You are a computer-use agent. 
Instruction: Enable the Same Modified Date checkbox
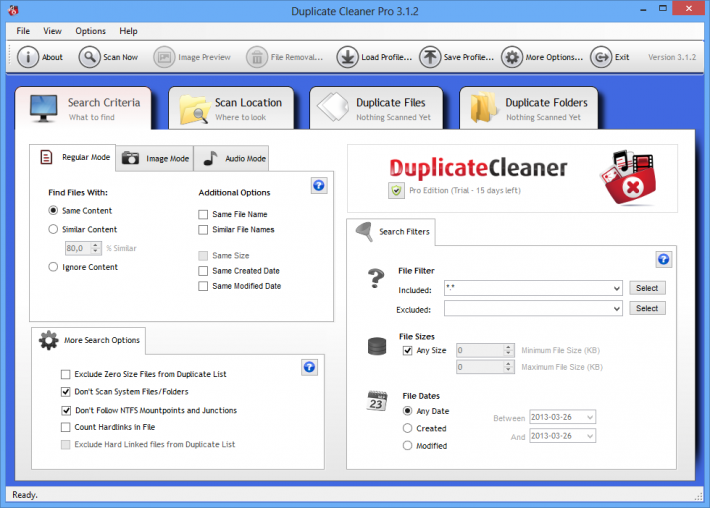(203, 286)
